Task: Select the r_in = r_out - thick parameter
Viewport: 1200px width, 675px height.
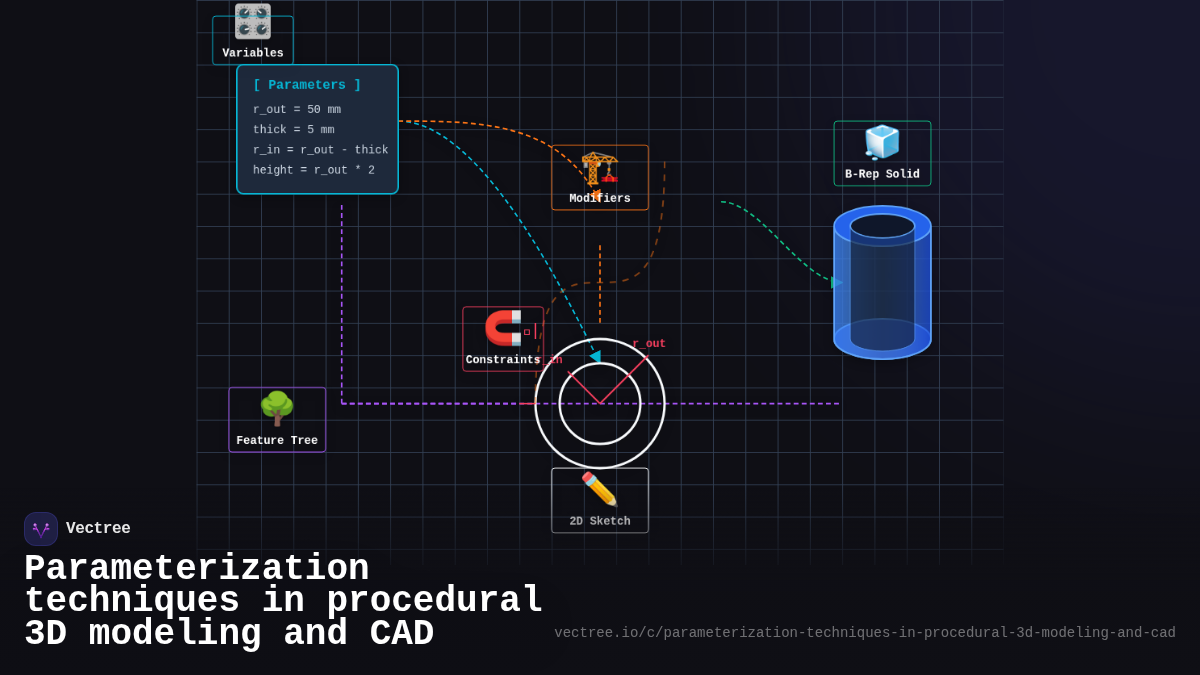Action: pos(320,149)
